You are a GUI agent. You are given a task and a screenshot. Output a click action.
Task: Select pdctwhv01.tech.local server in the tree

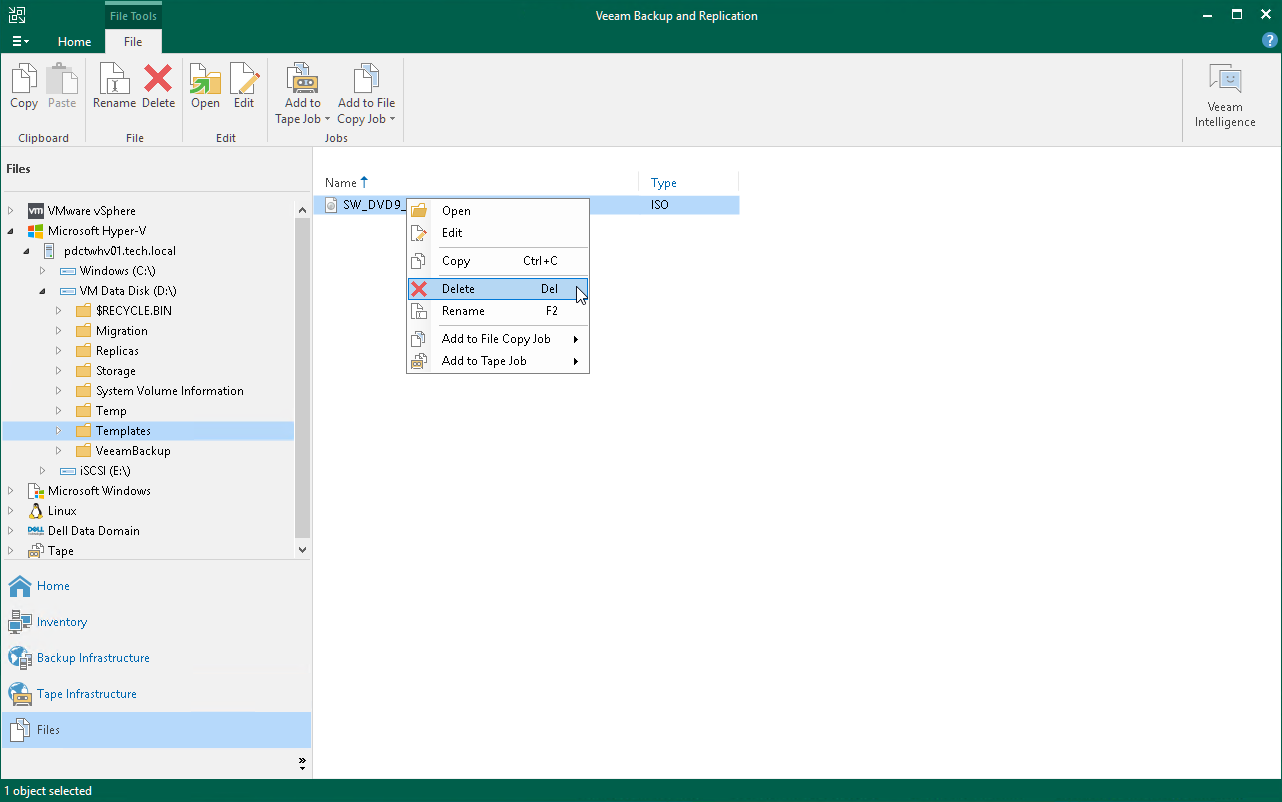(x=120, y=251)
